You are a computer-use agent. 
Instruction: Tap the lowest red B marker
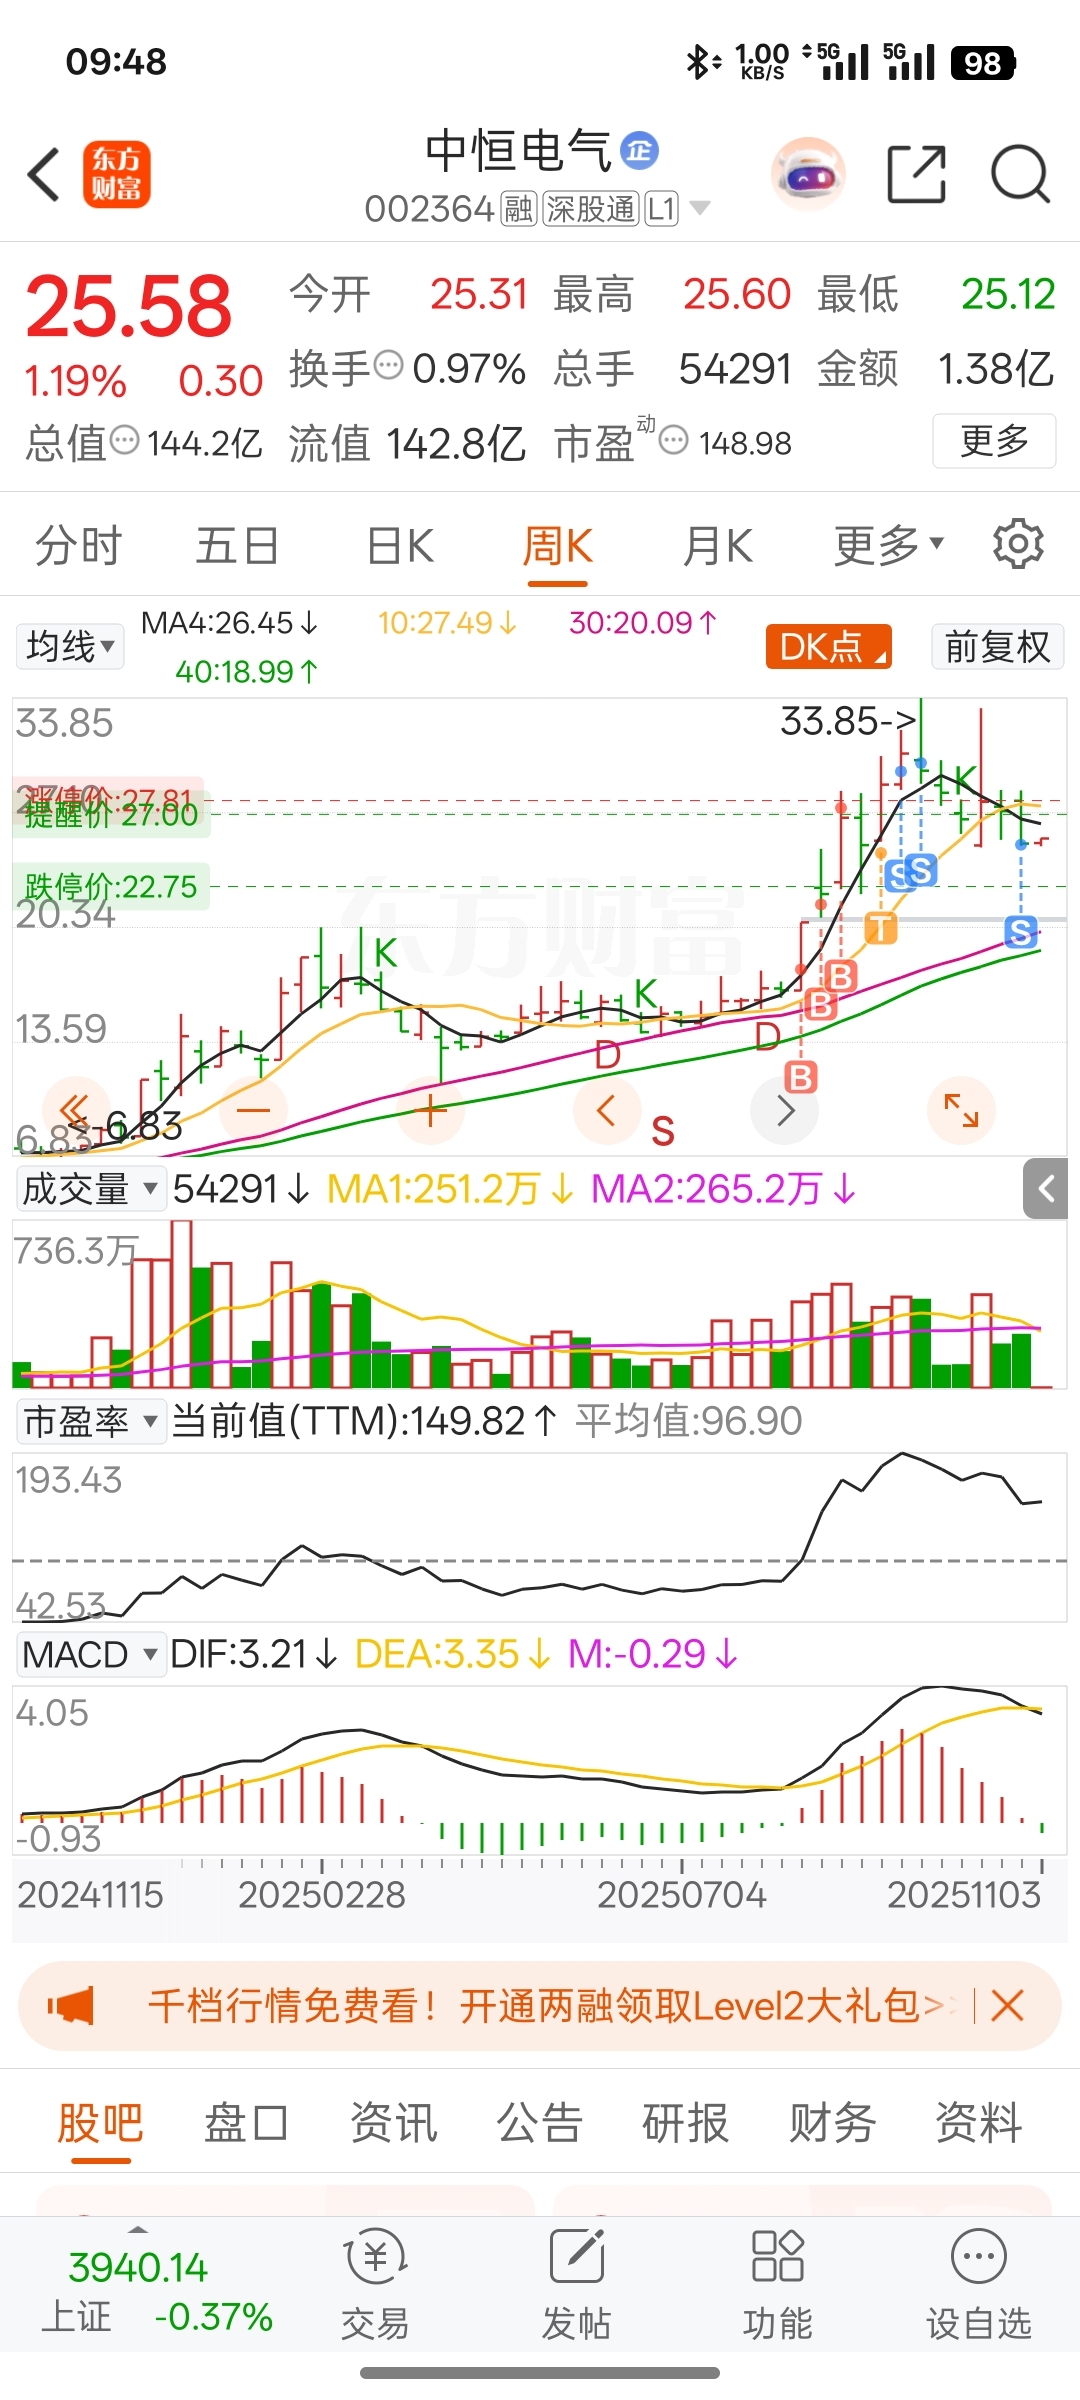(x=800, y=1077)
